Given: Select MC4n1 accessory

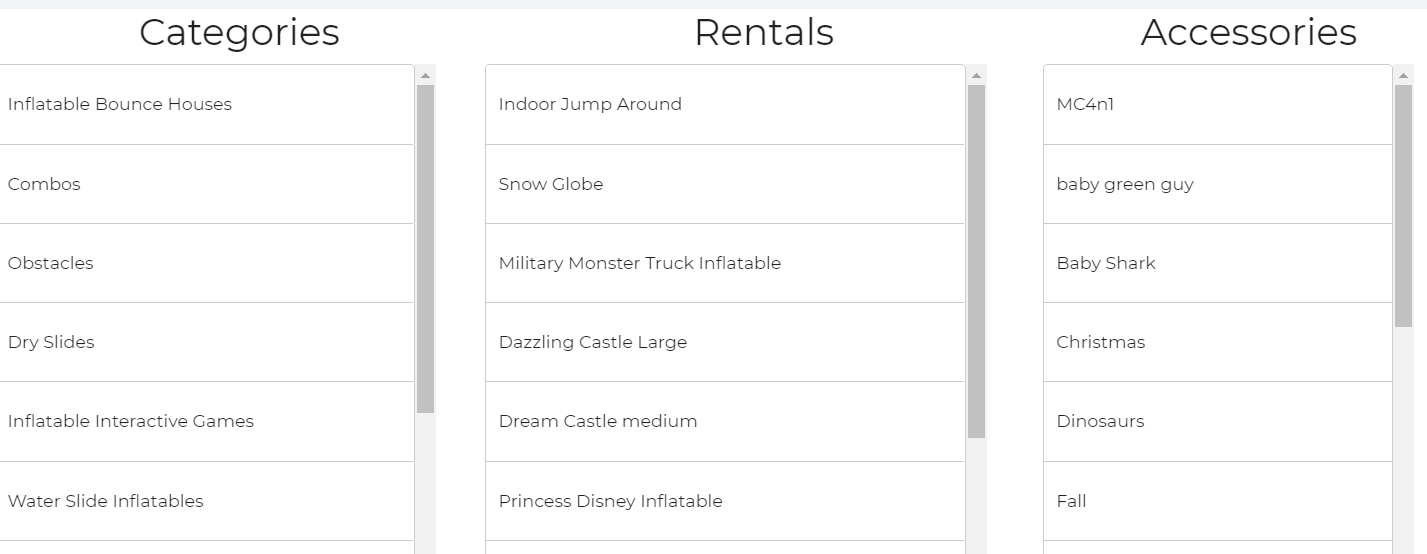Looking at the screenshot, I should [1085, 104].
